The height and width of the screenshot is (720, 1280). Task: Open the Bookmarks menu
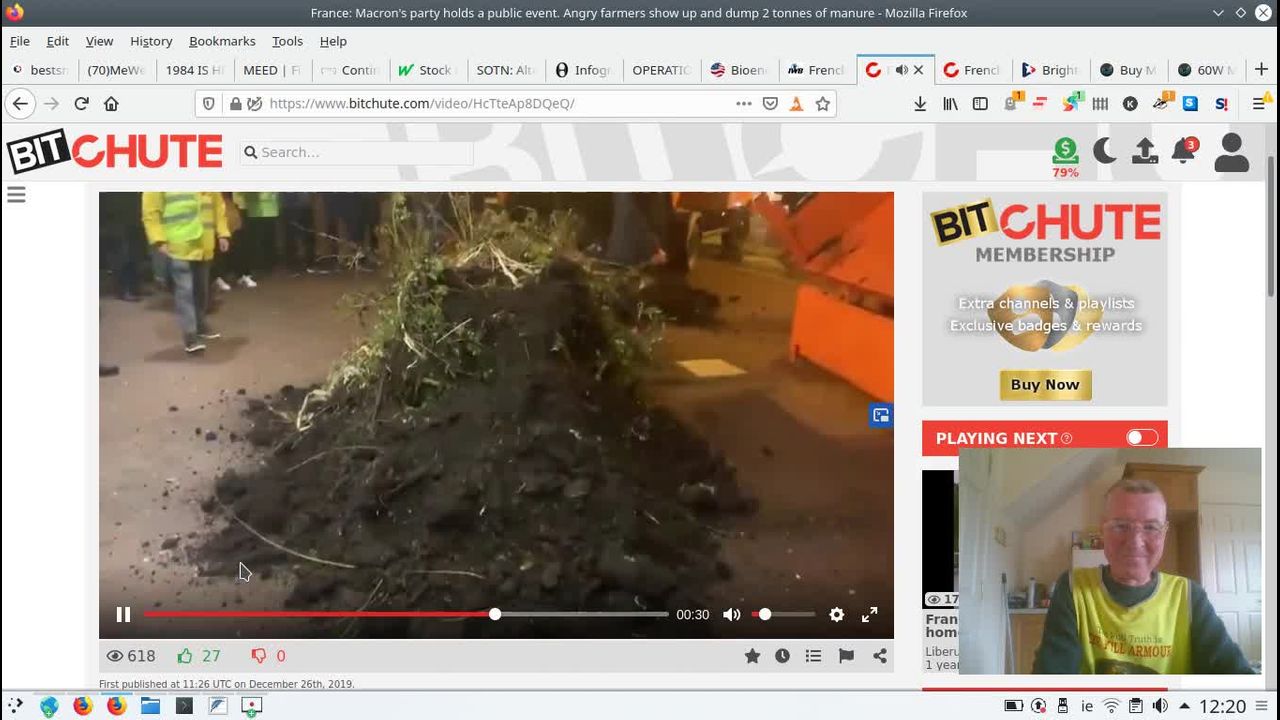point(222,41)
